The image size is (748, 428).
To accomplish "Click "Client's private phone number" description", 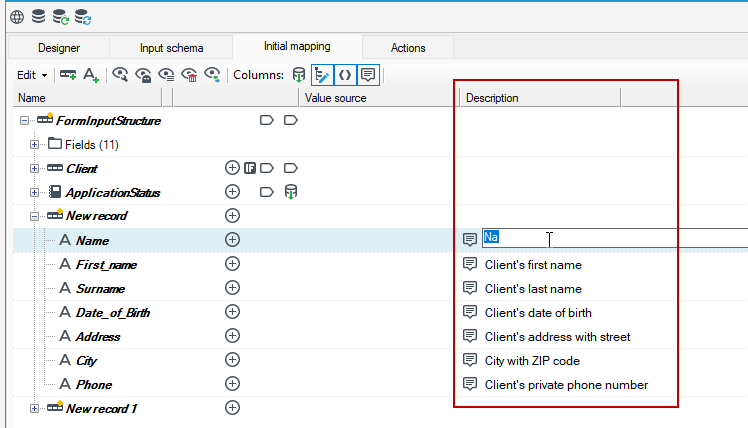I will click(x=566, y=385).
